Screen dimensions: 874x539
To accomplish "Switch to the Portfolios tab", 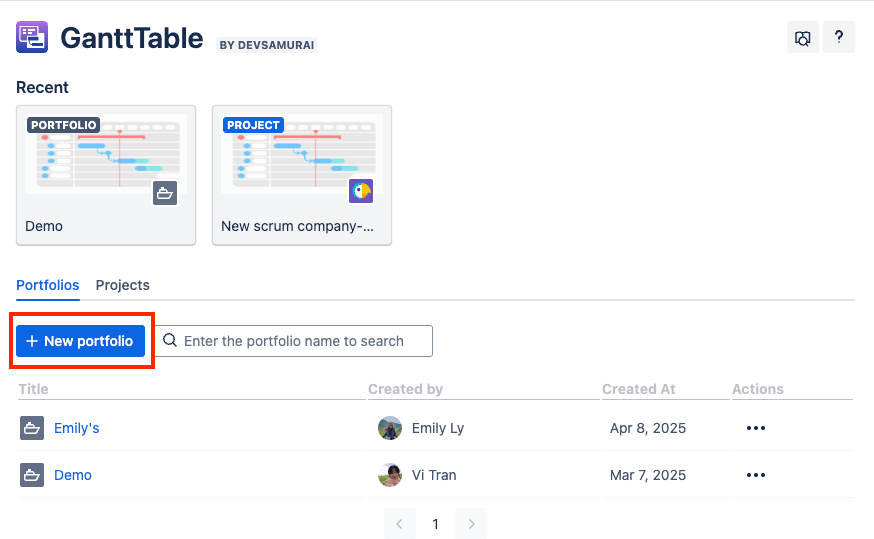I will tap(48, 285).
